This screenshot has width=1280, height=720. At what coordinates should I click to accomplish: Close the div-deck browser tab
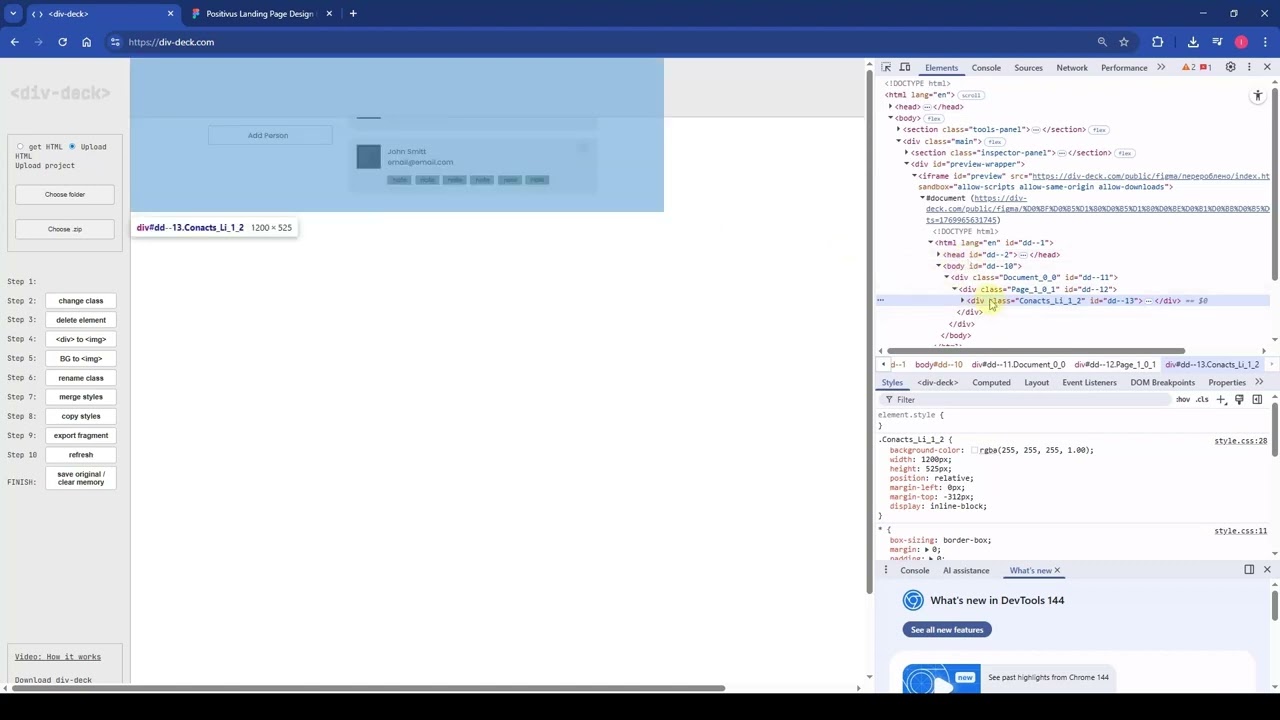coord(170,14)
